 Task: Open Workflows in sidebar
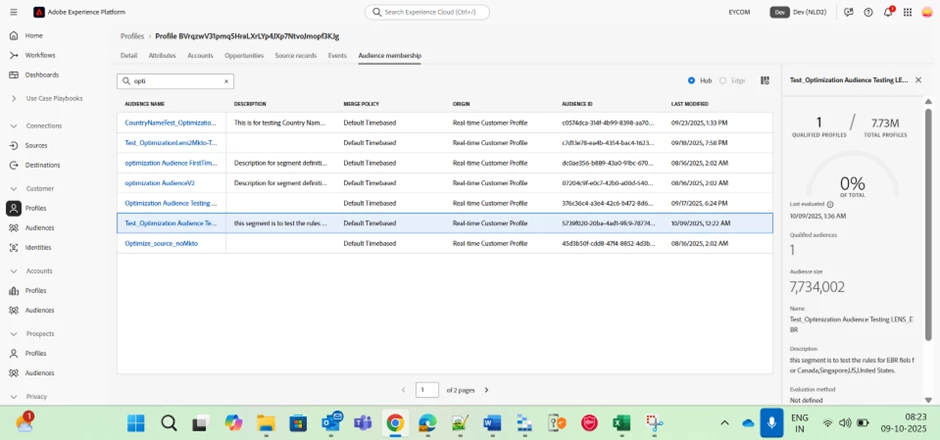click(x=40, y=55)
